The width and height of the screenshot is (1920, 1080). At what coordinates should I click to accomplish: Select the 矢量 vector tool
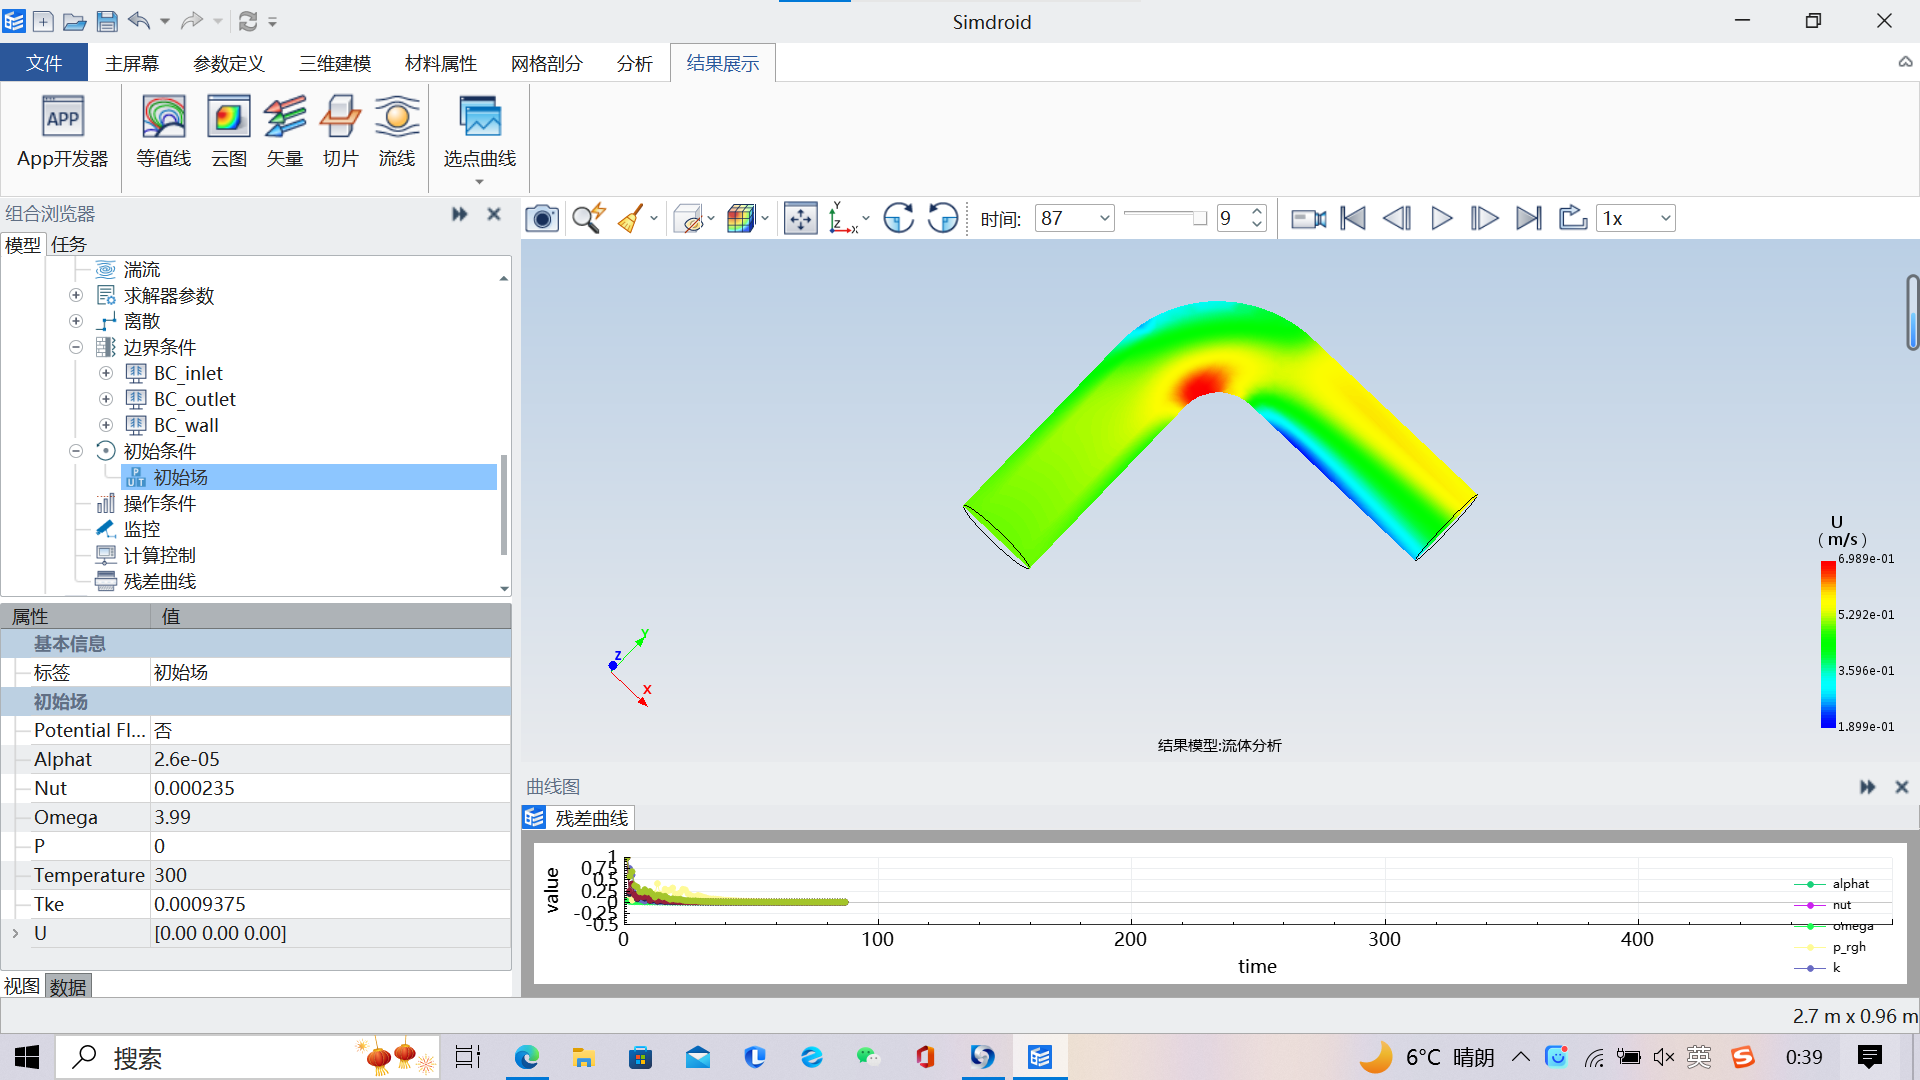[x=284, y=132]
